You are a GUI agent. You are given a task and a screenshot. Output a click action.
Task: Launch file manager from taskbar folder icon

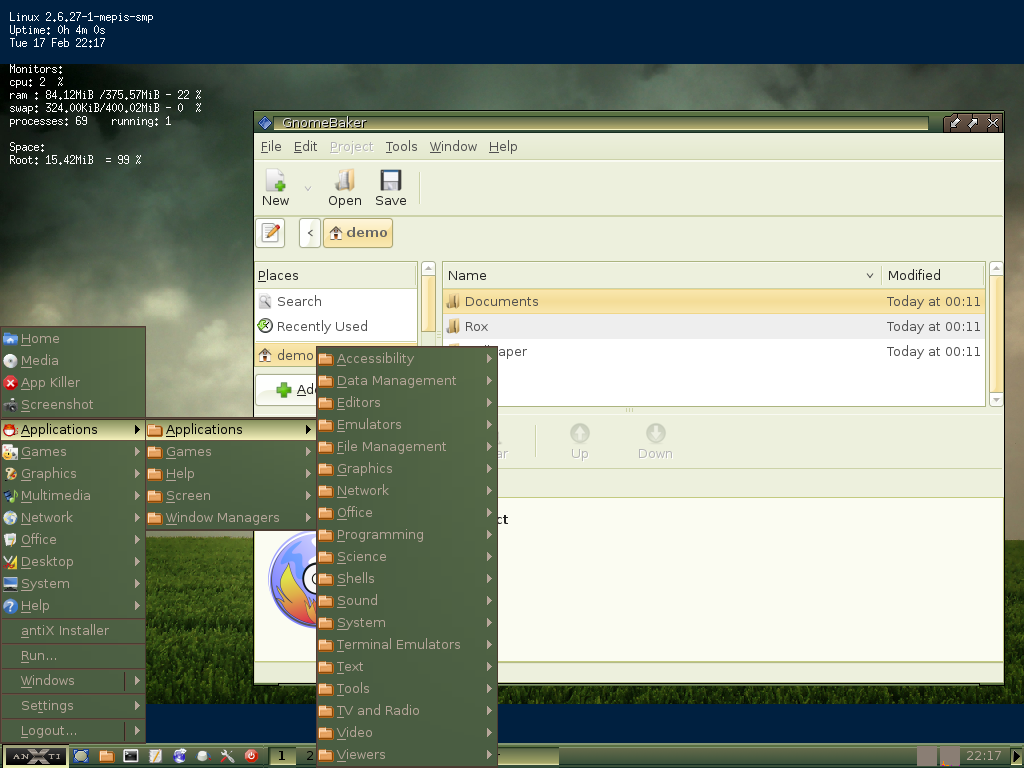click(x=106, y=756)
